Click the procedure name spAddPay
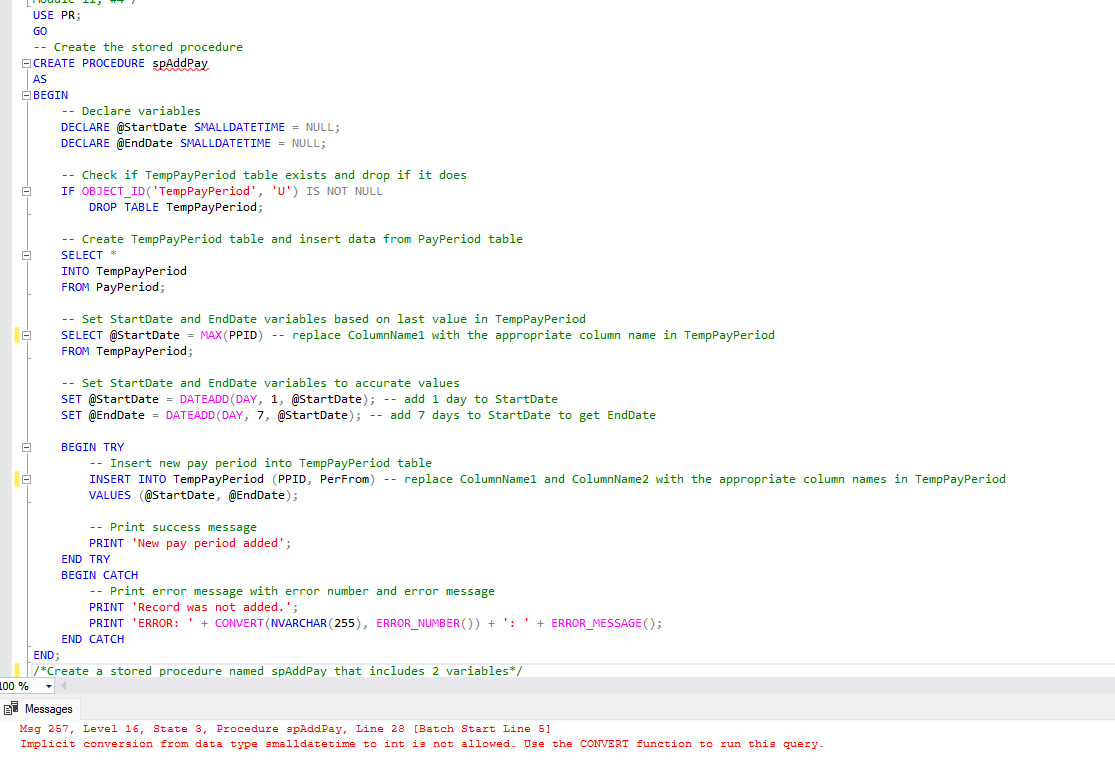 [180, 63]
